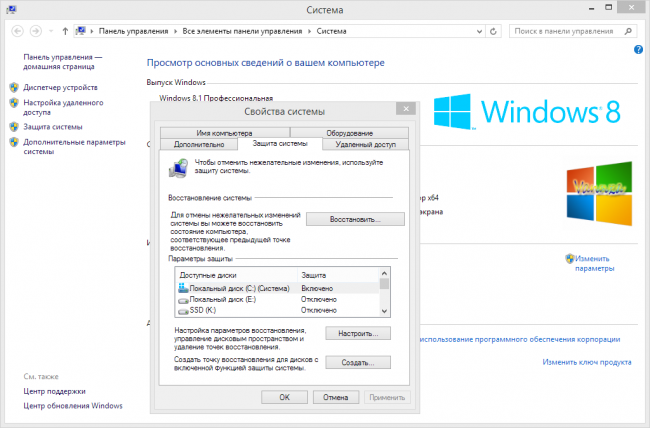Select the 'Защита системы' dialog tab
This screenshot has height=428, width=650.
tap(280, 143)
